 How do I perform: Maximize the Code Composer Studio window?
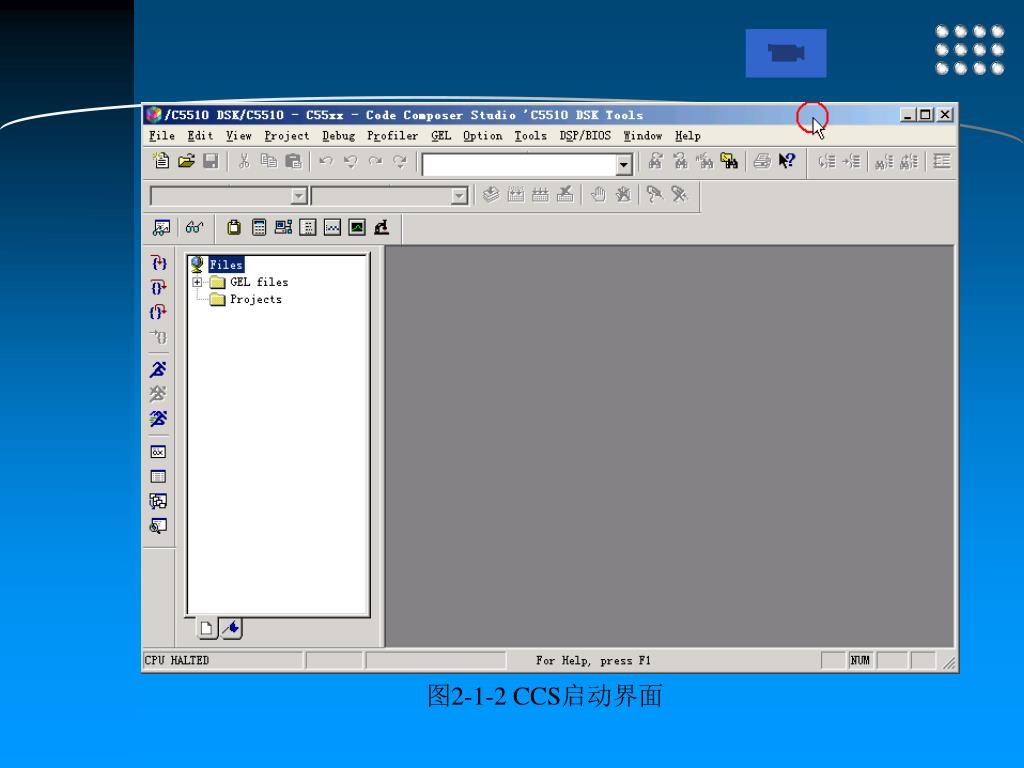(925, 115)
